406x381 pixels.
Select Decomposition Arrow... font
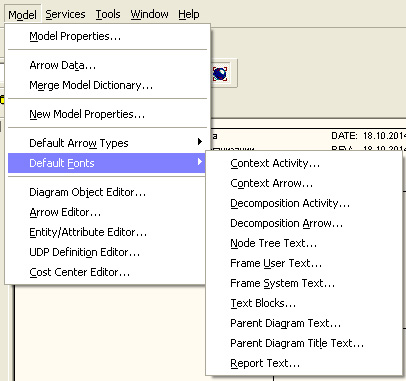click(304, 223)
